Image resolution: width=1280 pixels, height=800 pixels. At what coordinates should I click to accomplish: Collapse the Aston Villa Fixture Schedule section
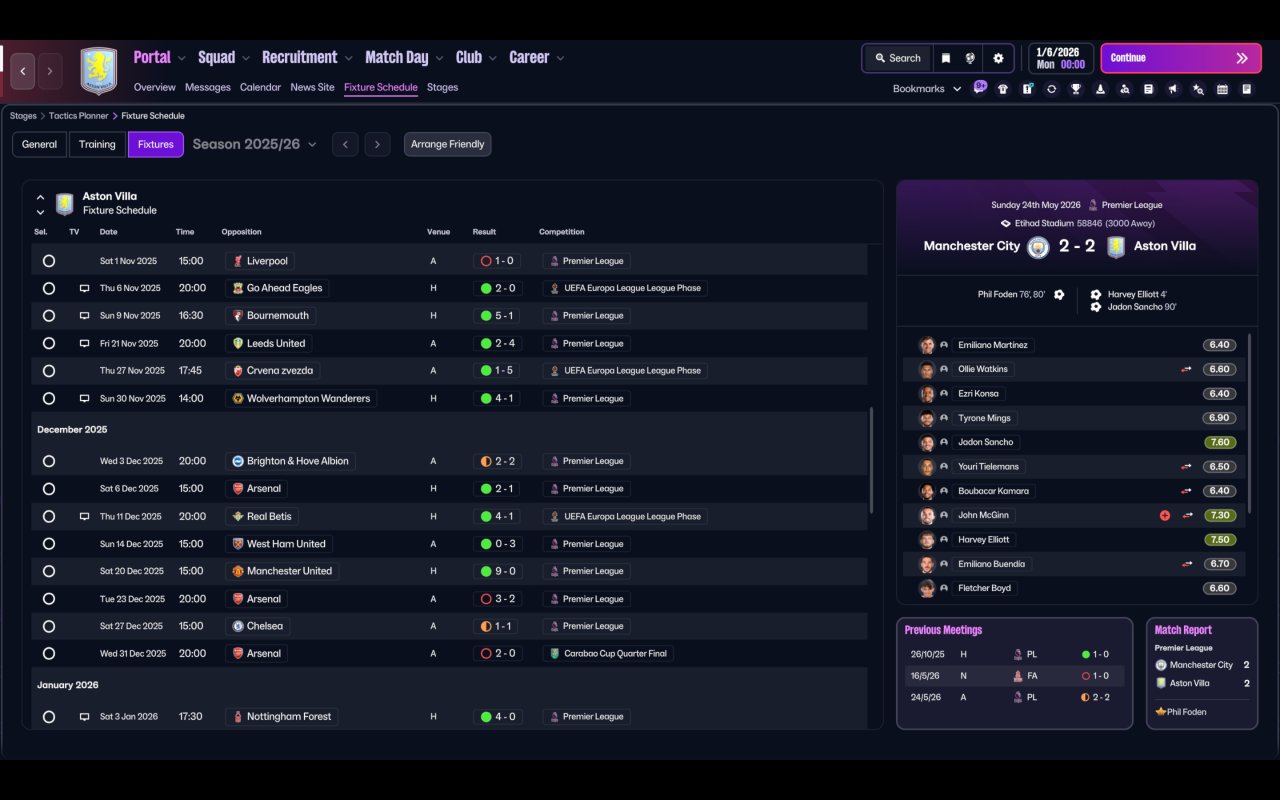40,197
